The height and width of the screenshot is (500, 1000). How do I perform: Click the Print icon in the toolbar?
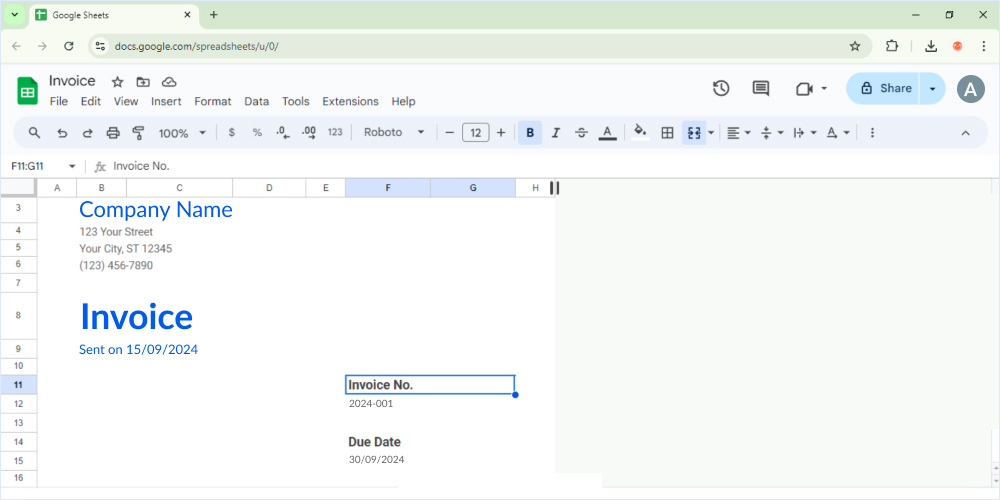click(x=113, y=133)
